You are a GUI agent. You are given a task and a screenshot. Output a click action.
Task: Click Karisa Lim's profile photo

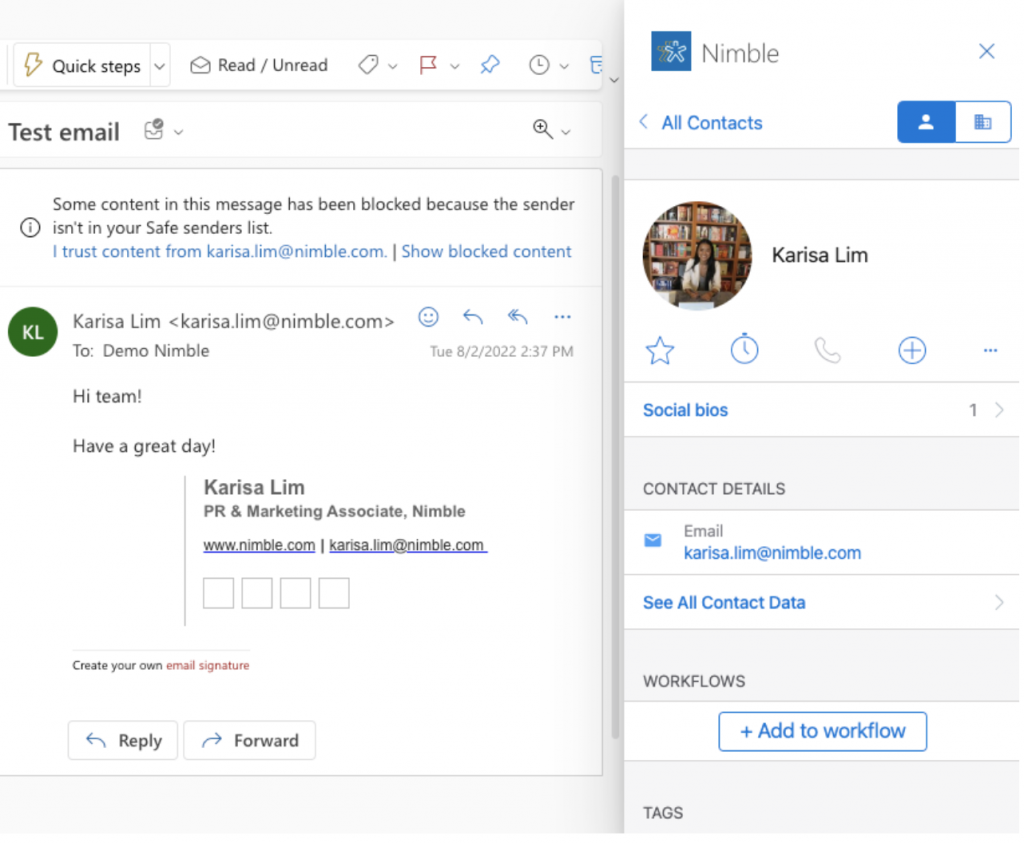(x=697, y=255)
